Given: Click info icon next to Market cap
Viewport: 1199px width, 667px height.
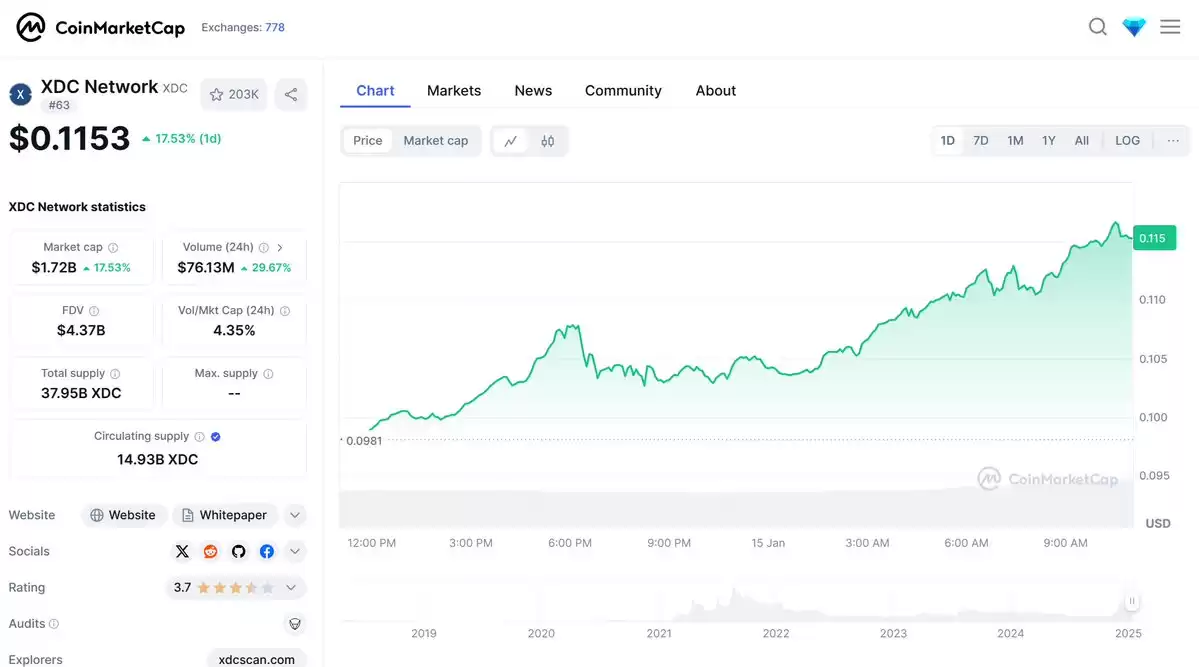Looking at the screenshot, I should click(113, 248).
